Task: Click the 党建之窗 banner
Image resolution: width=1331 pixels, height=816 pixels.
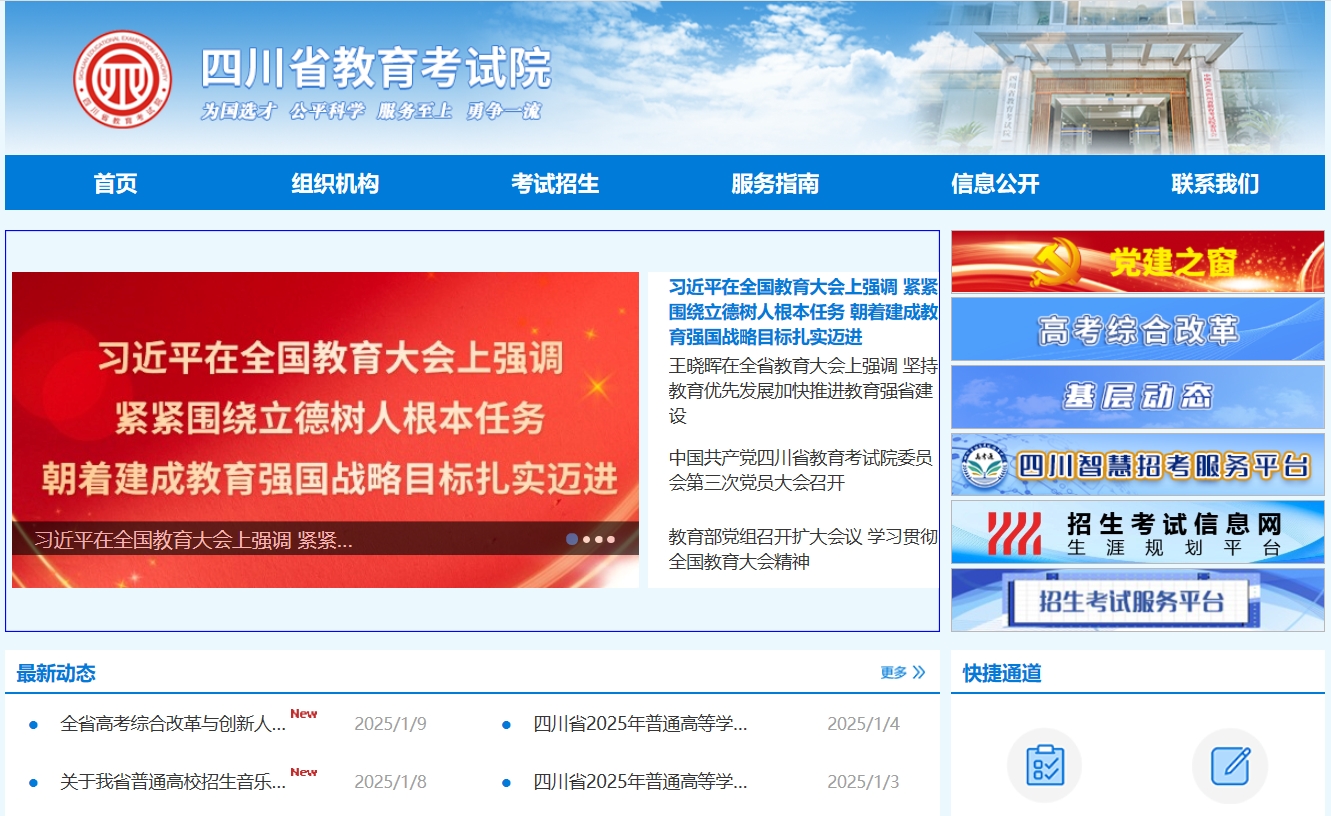Action: [1137, 262]
